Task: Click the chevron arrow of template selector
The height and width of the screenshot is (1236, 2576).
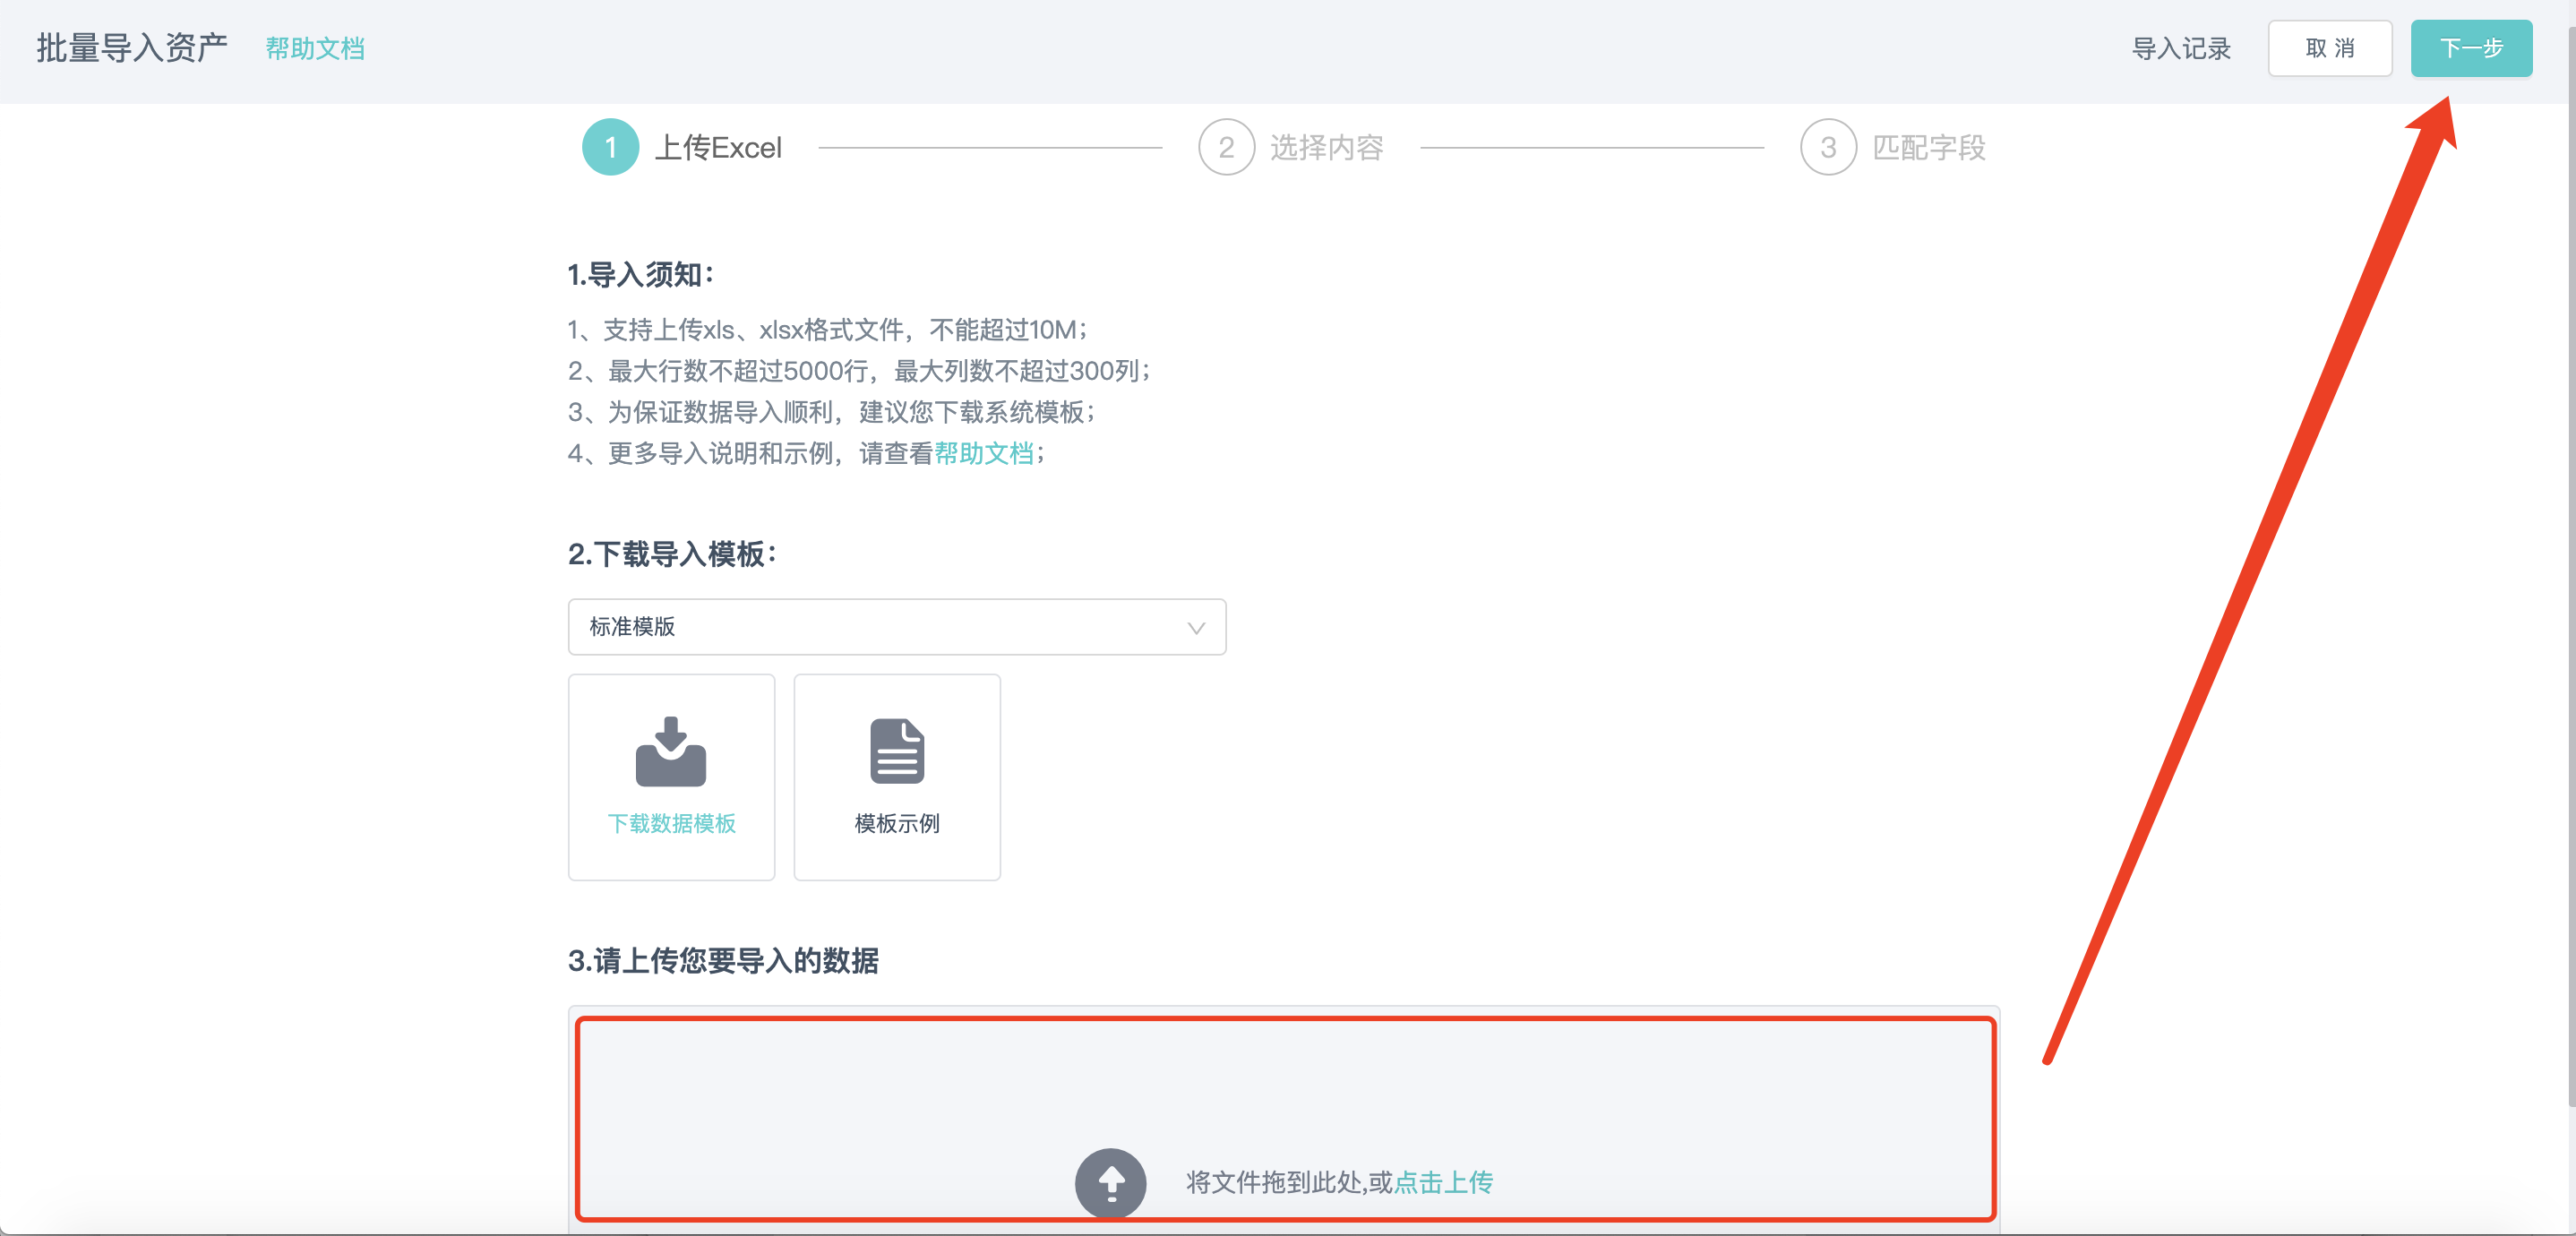Action: coord(1196,628)
